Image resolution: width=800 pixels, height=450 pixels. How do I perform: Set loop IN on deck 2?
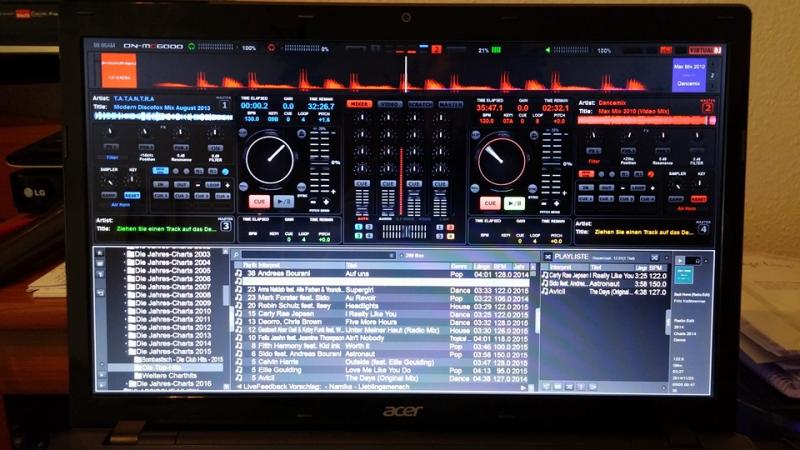(x=585, y=188)
